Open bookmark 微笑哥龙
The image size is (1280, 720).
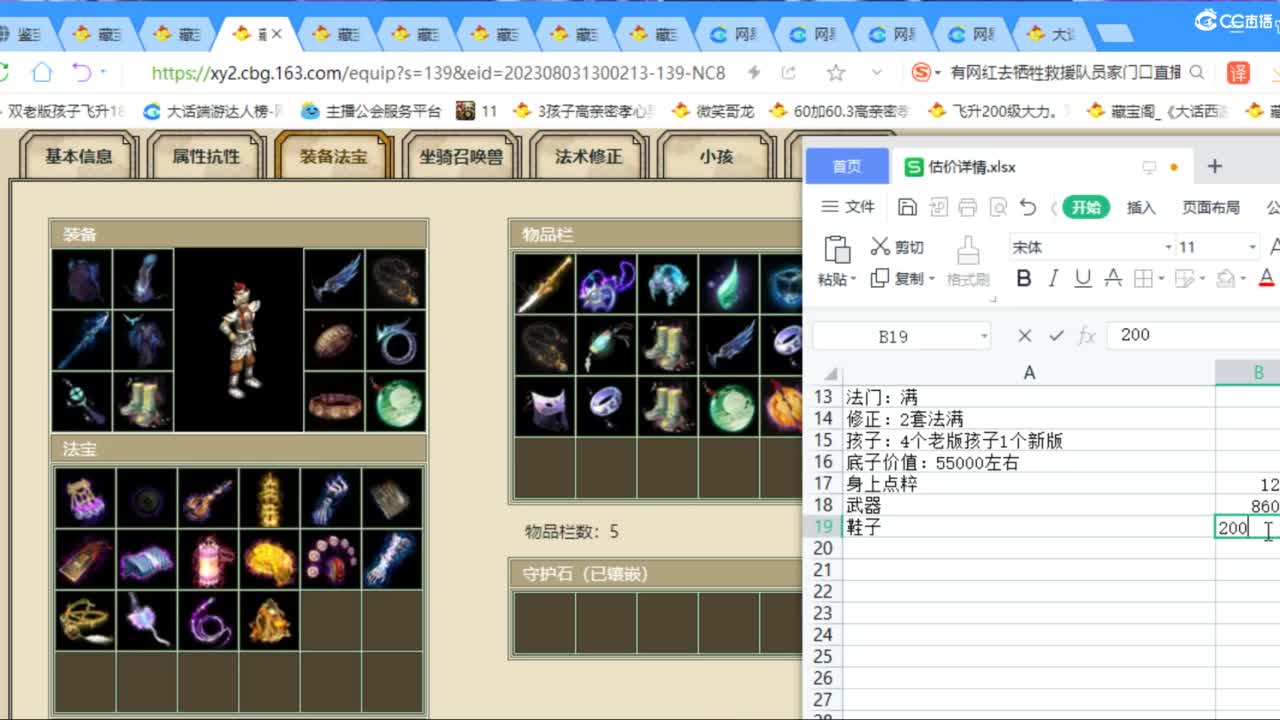point(713,111)
